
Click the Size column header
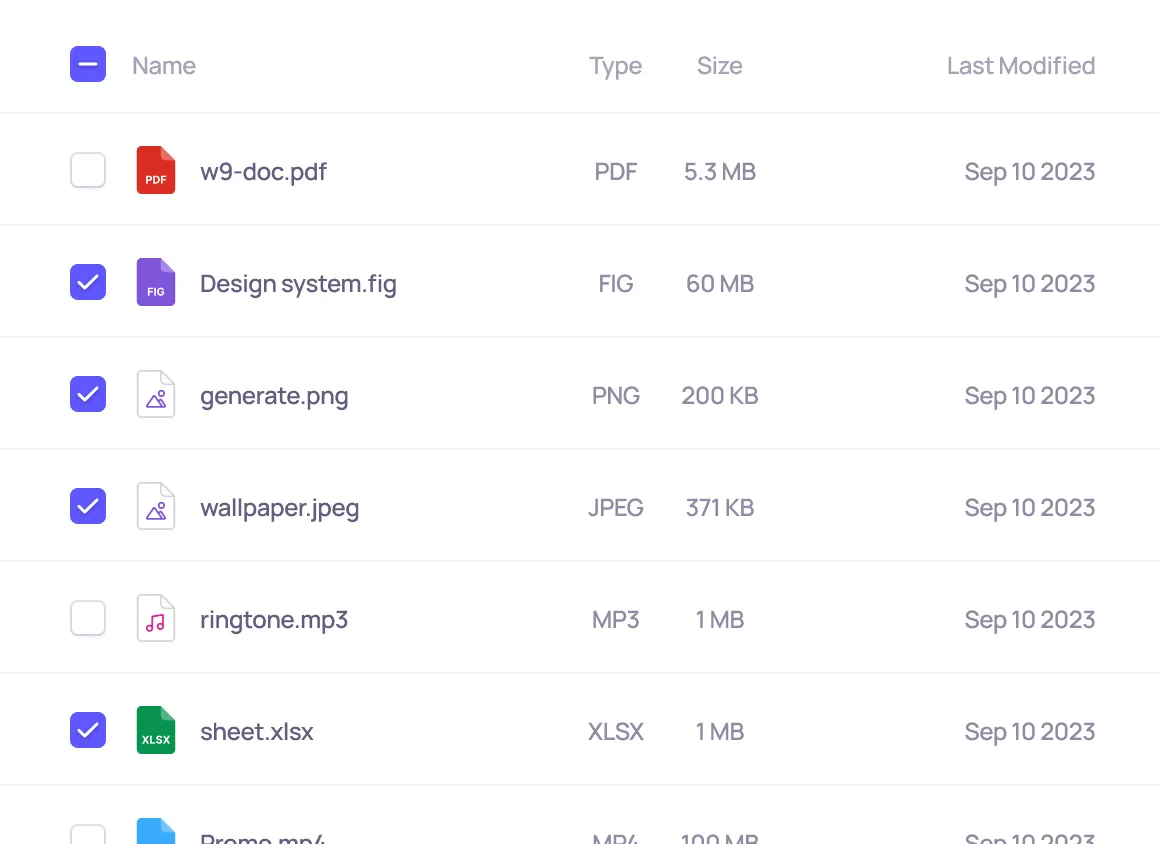pos(719,66)
